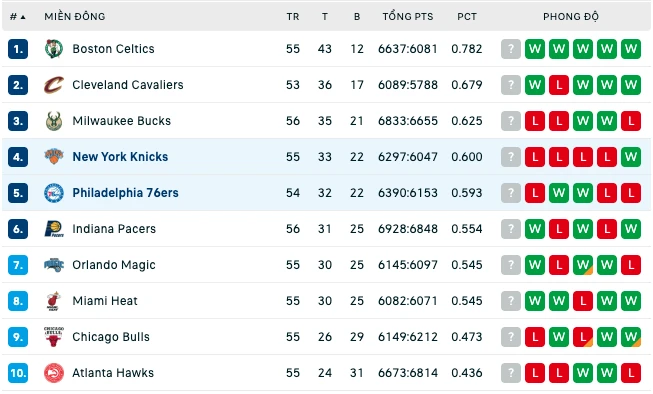The width and height of the screenshot is (653, 394).
Task: Click Cleveland Cavaliers red L form badge
Action: [x=558, y=85]
